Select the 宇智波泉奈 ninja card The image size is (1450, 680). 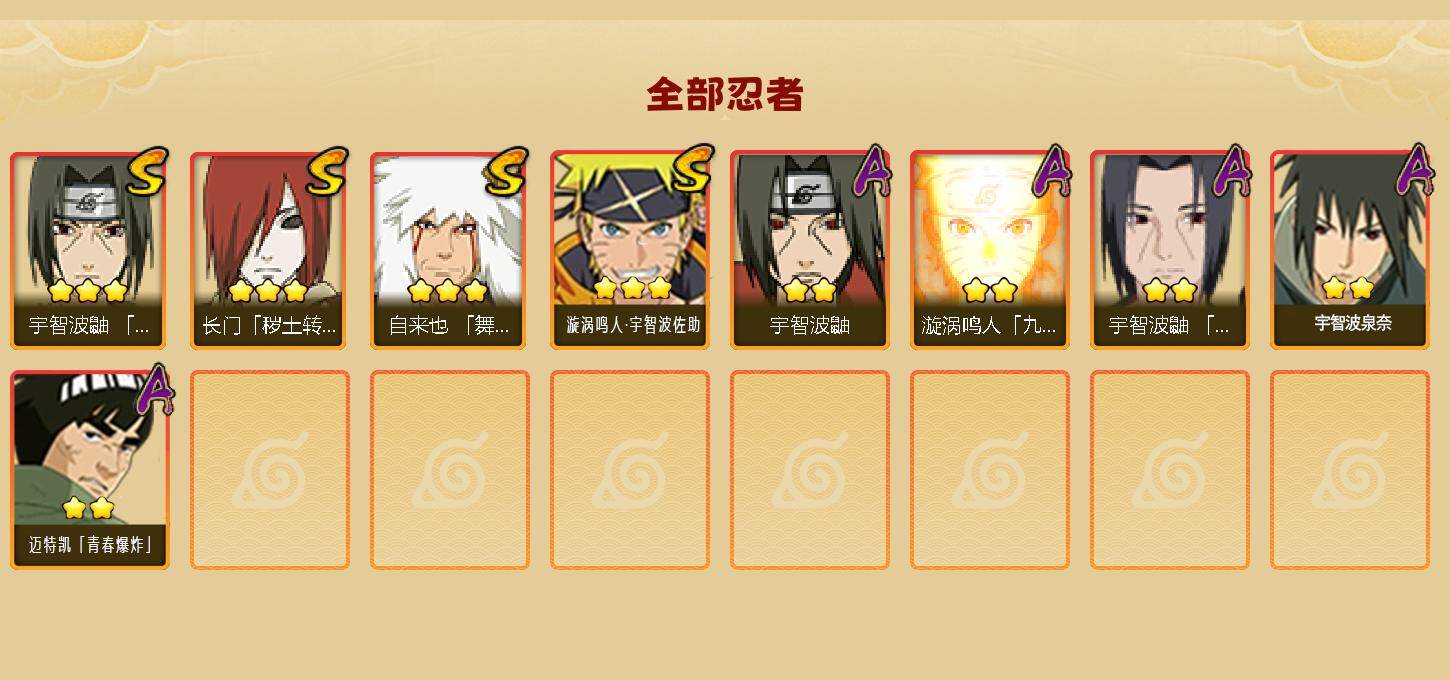[1349, 250]
